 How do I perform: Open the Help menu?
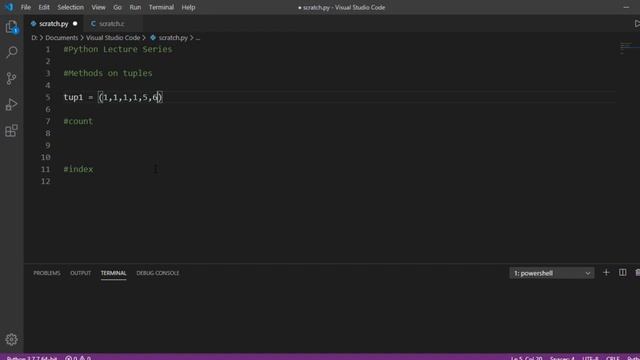(x=188, y=7)
